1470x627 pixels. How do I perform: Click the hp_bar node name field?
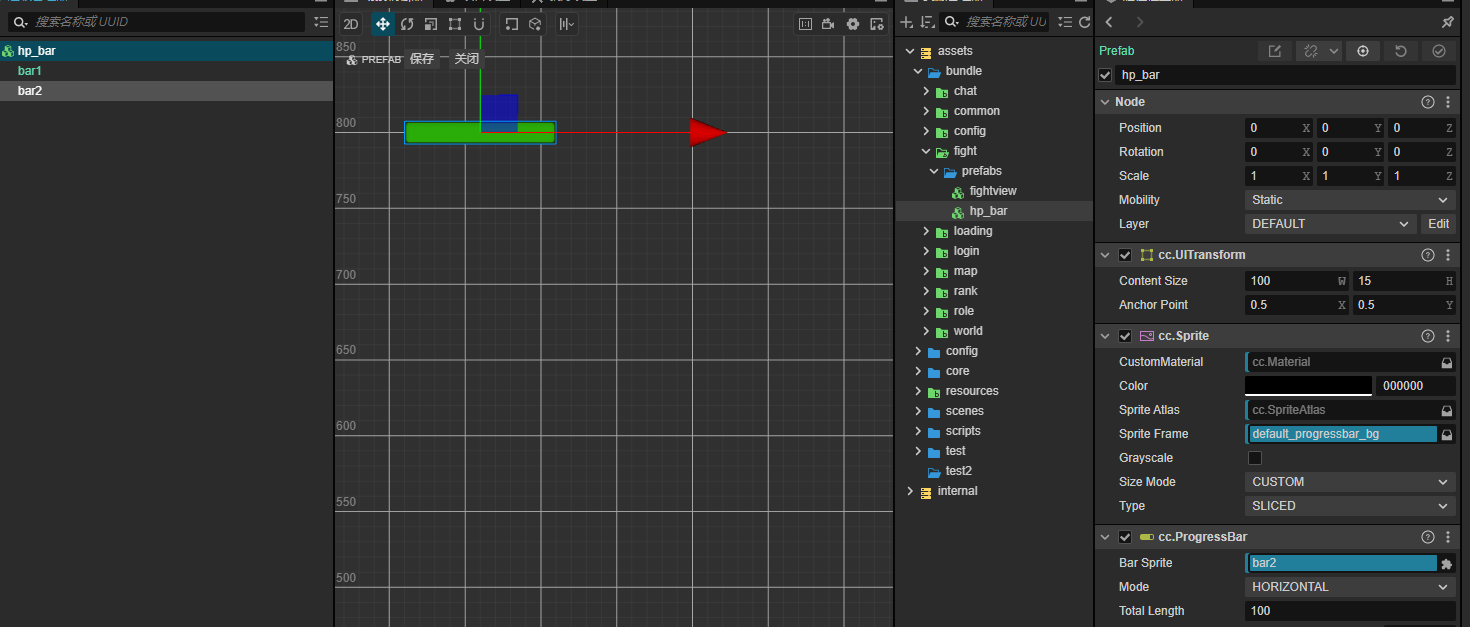tap(1285, 75)
